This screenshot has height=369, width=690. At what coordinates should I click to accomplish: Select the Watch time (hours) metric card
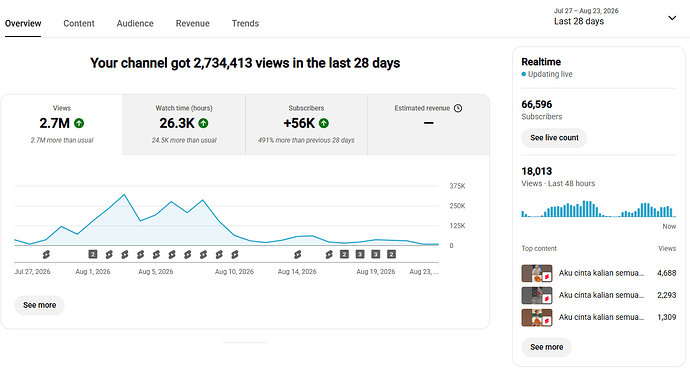point(184,124)
